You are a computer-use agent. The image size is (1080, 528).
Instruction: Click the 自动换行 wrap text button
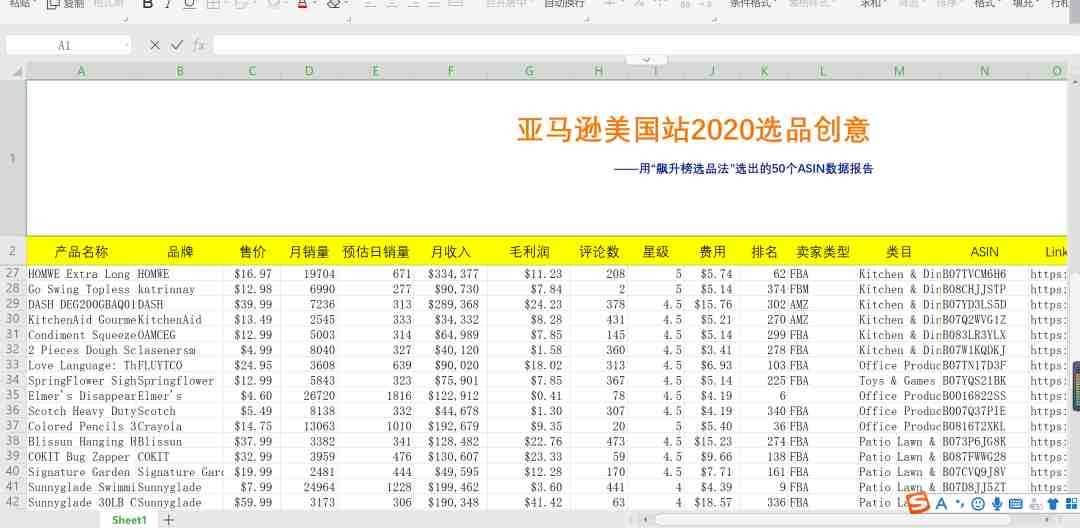pos(564,3)
